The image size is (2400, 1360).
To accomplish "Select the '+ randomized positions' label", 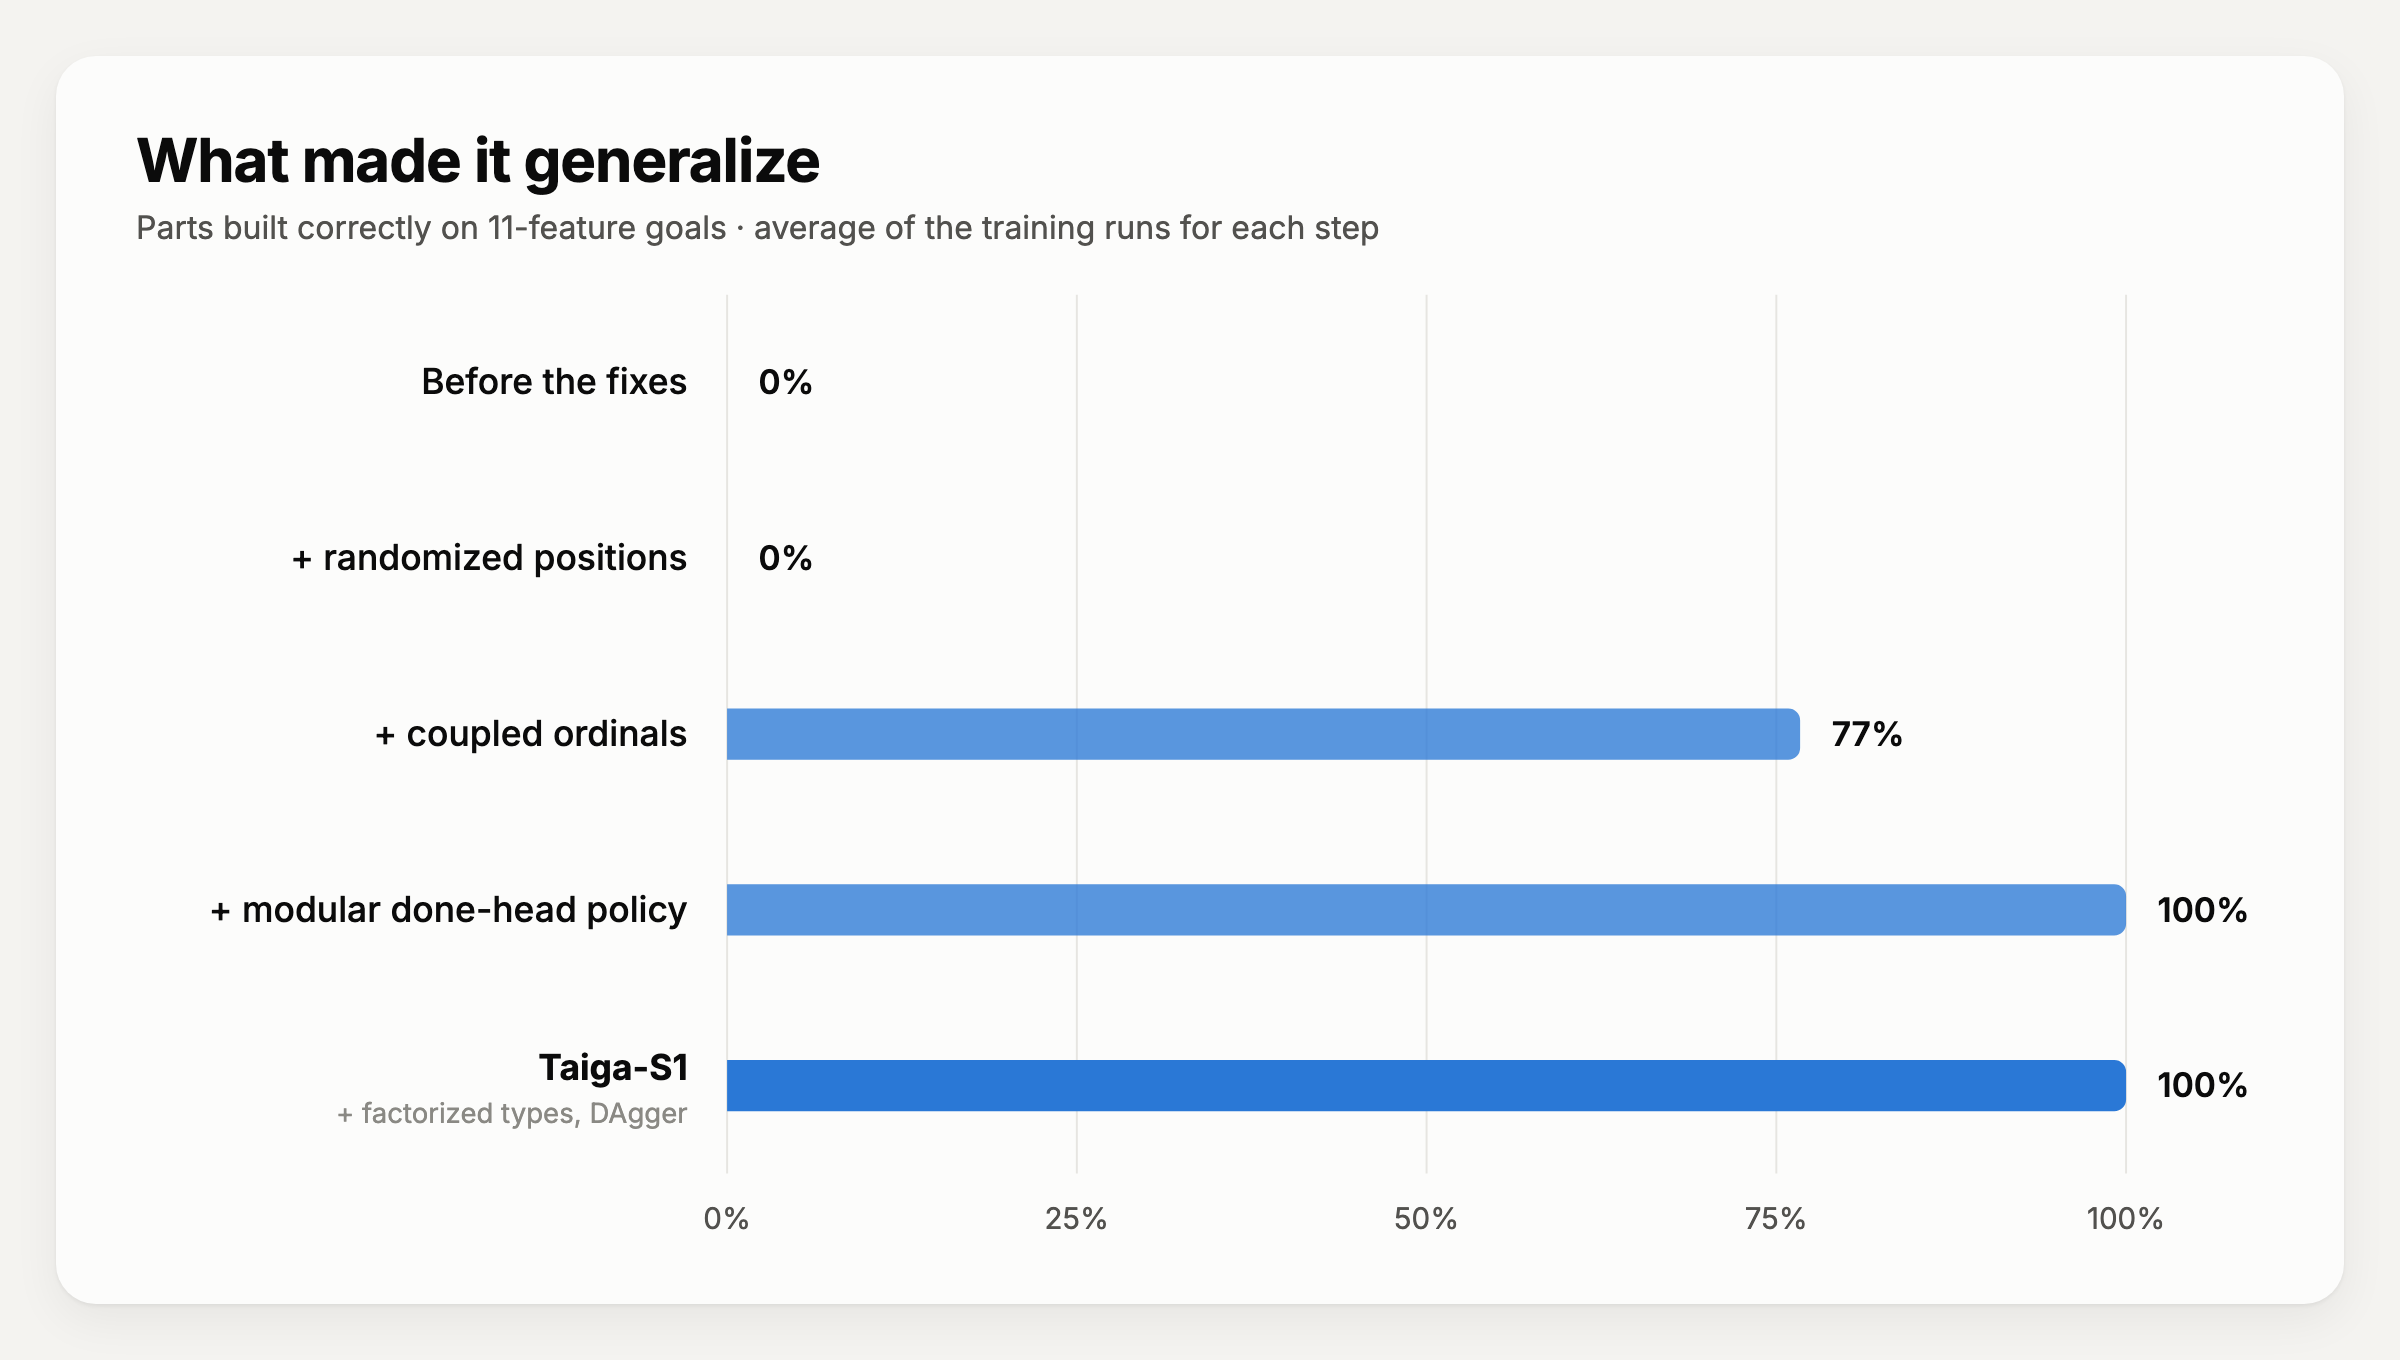I will point(489,558).
